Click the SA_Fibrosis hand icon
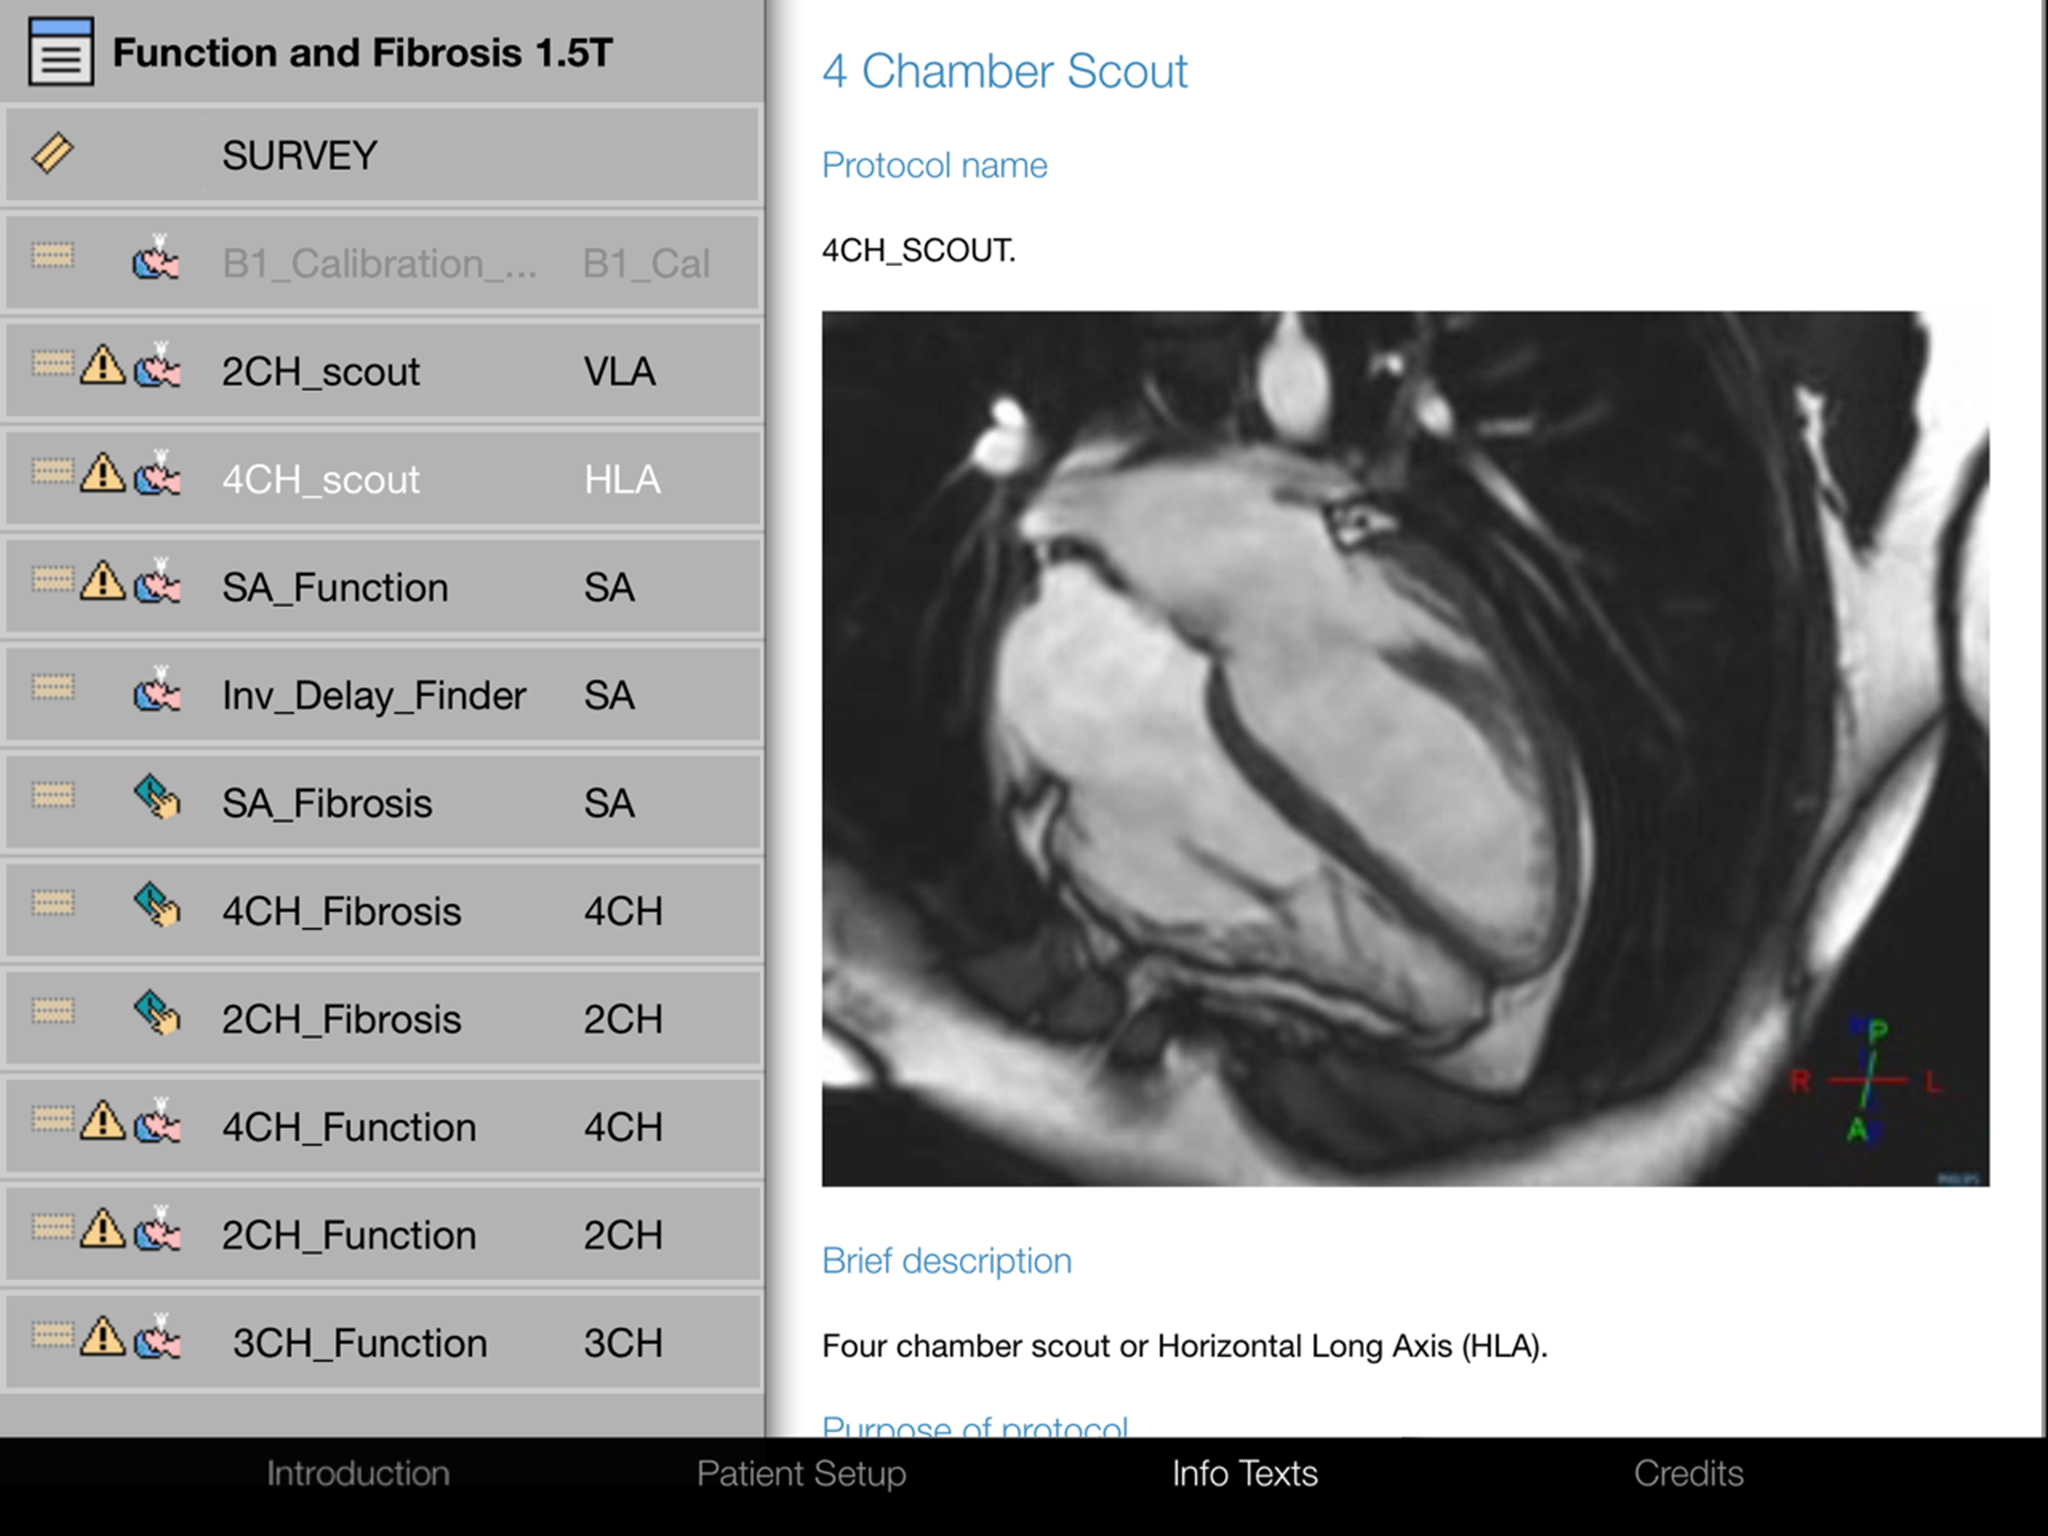This screenshot has height=1536, width=2048. 157,799
